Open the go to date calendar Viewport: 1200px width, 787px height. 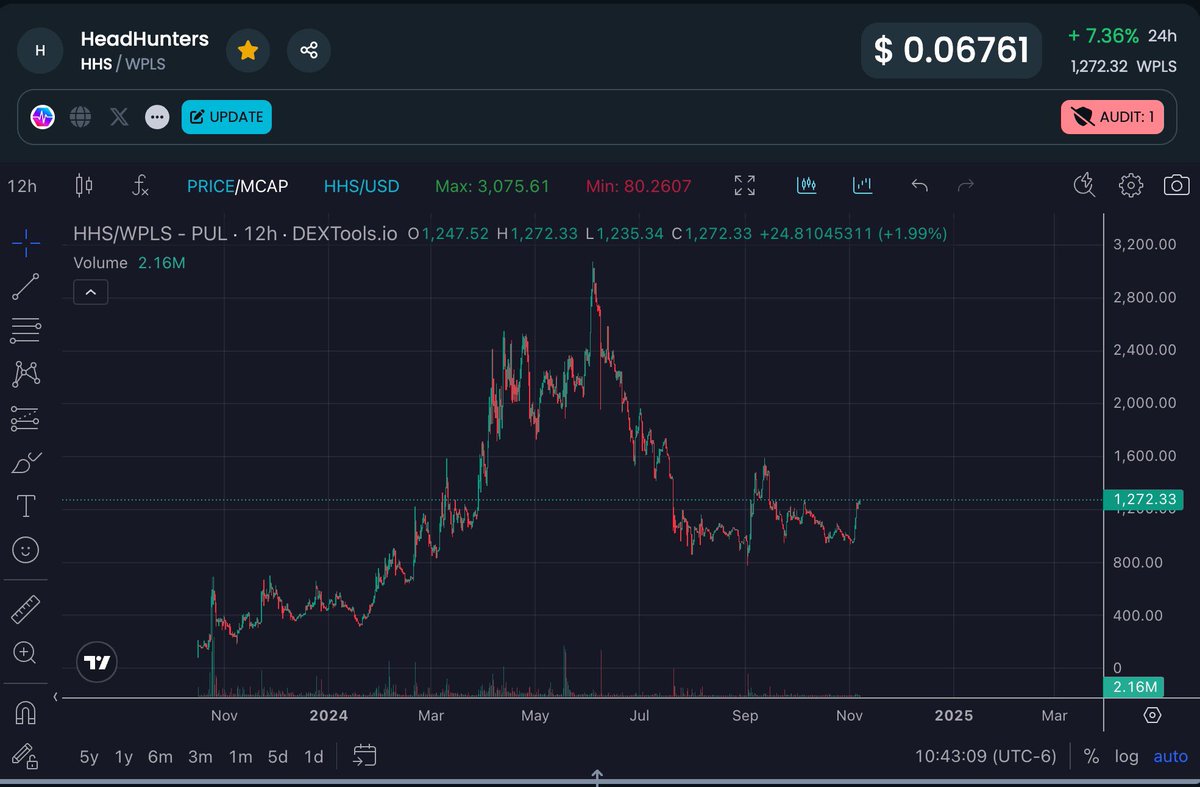point(364,756)
